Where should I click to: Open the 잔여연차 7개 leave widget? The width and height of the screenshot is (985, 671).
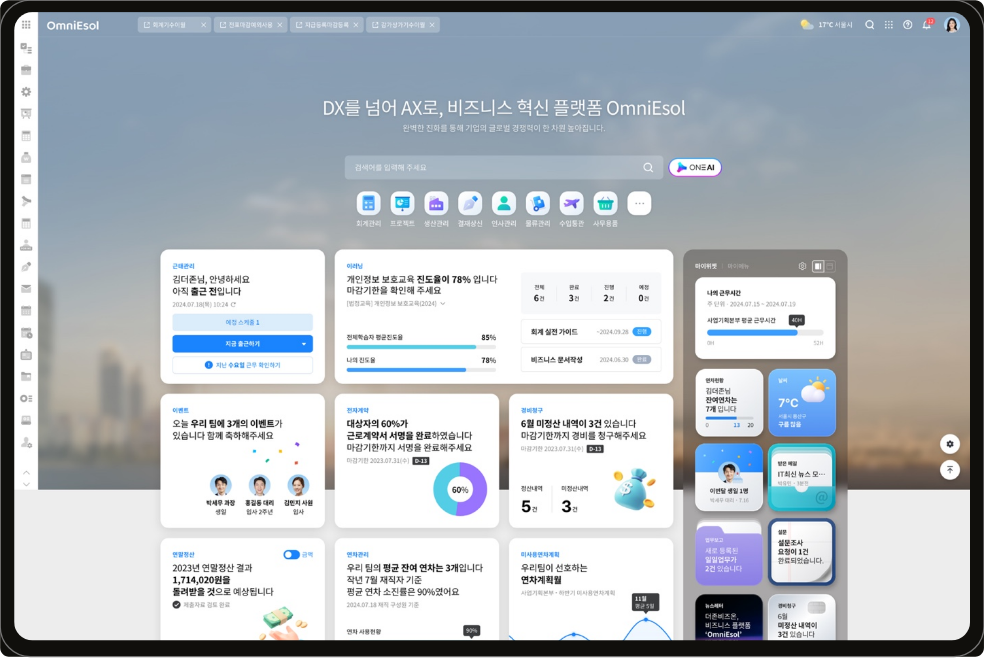point(729,403)
